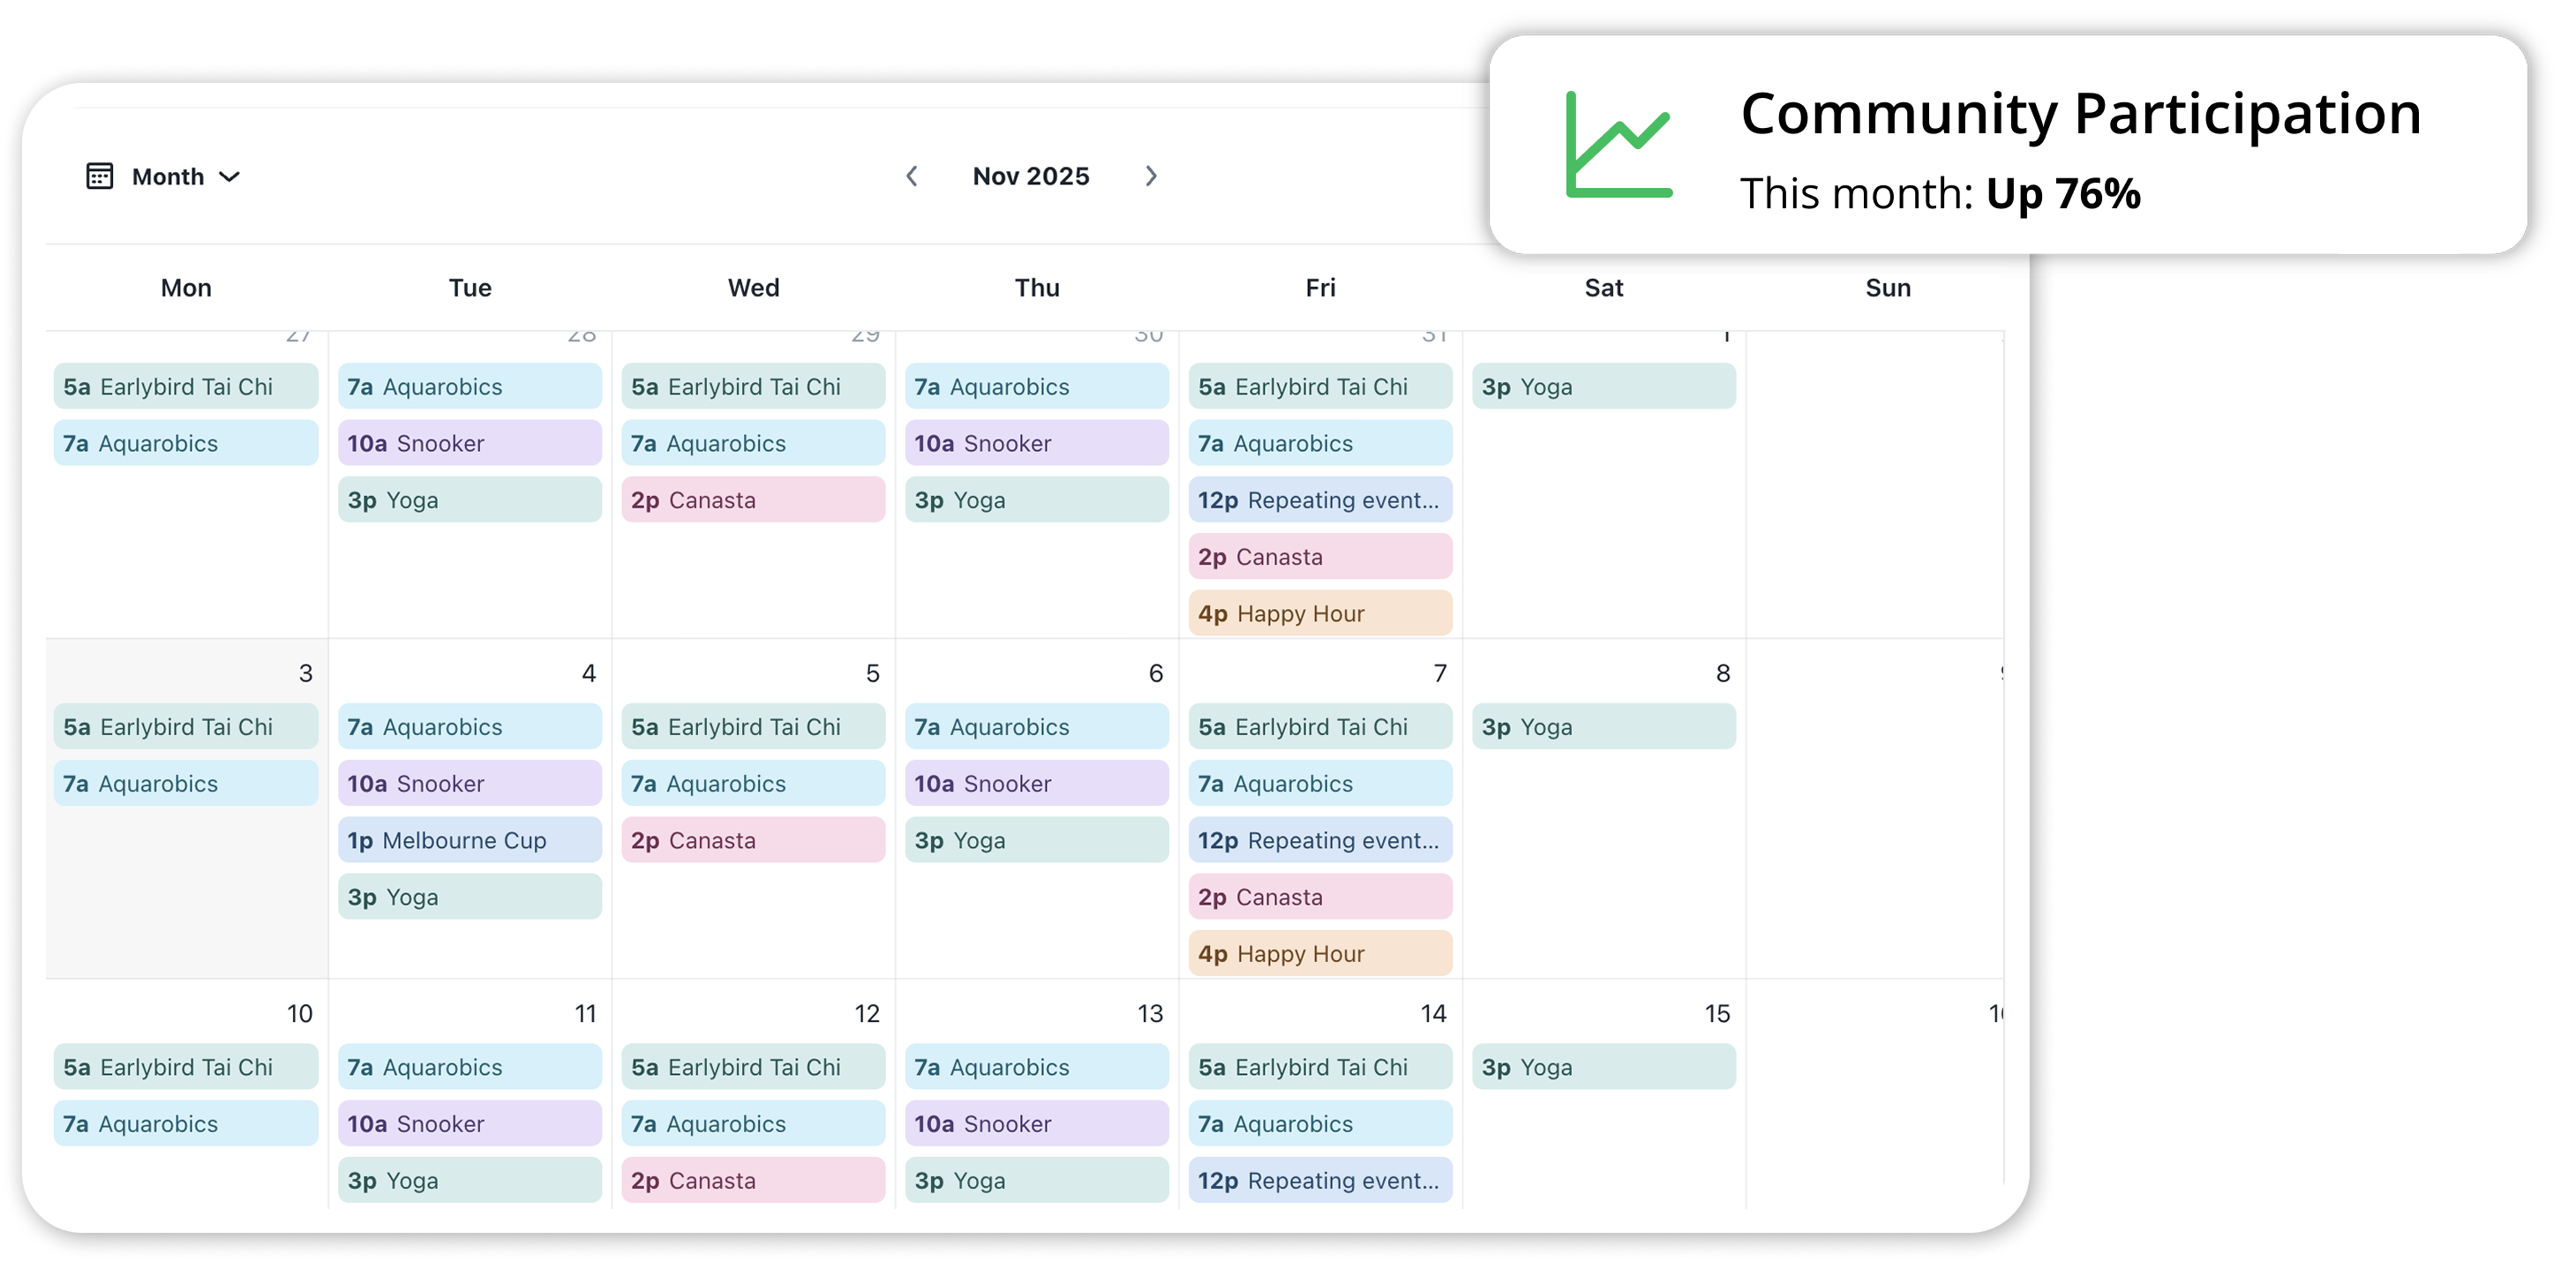Click the calendar view icon beside Month
This screenshot has height=1262, width=2576.
(99, 176)
